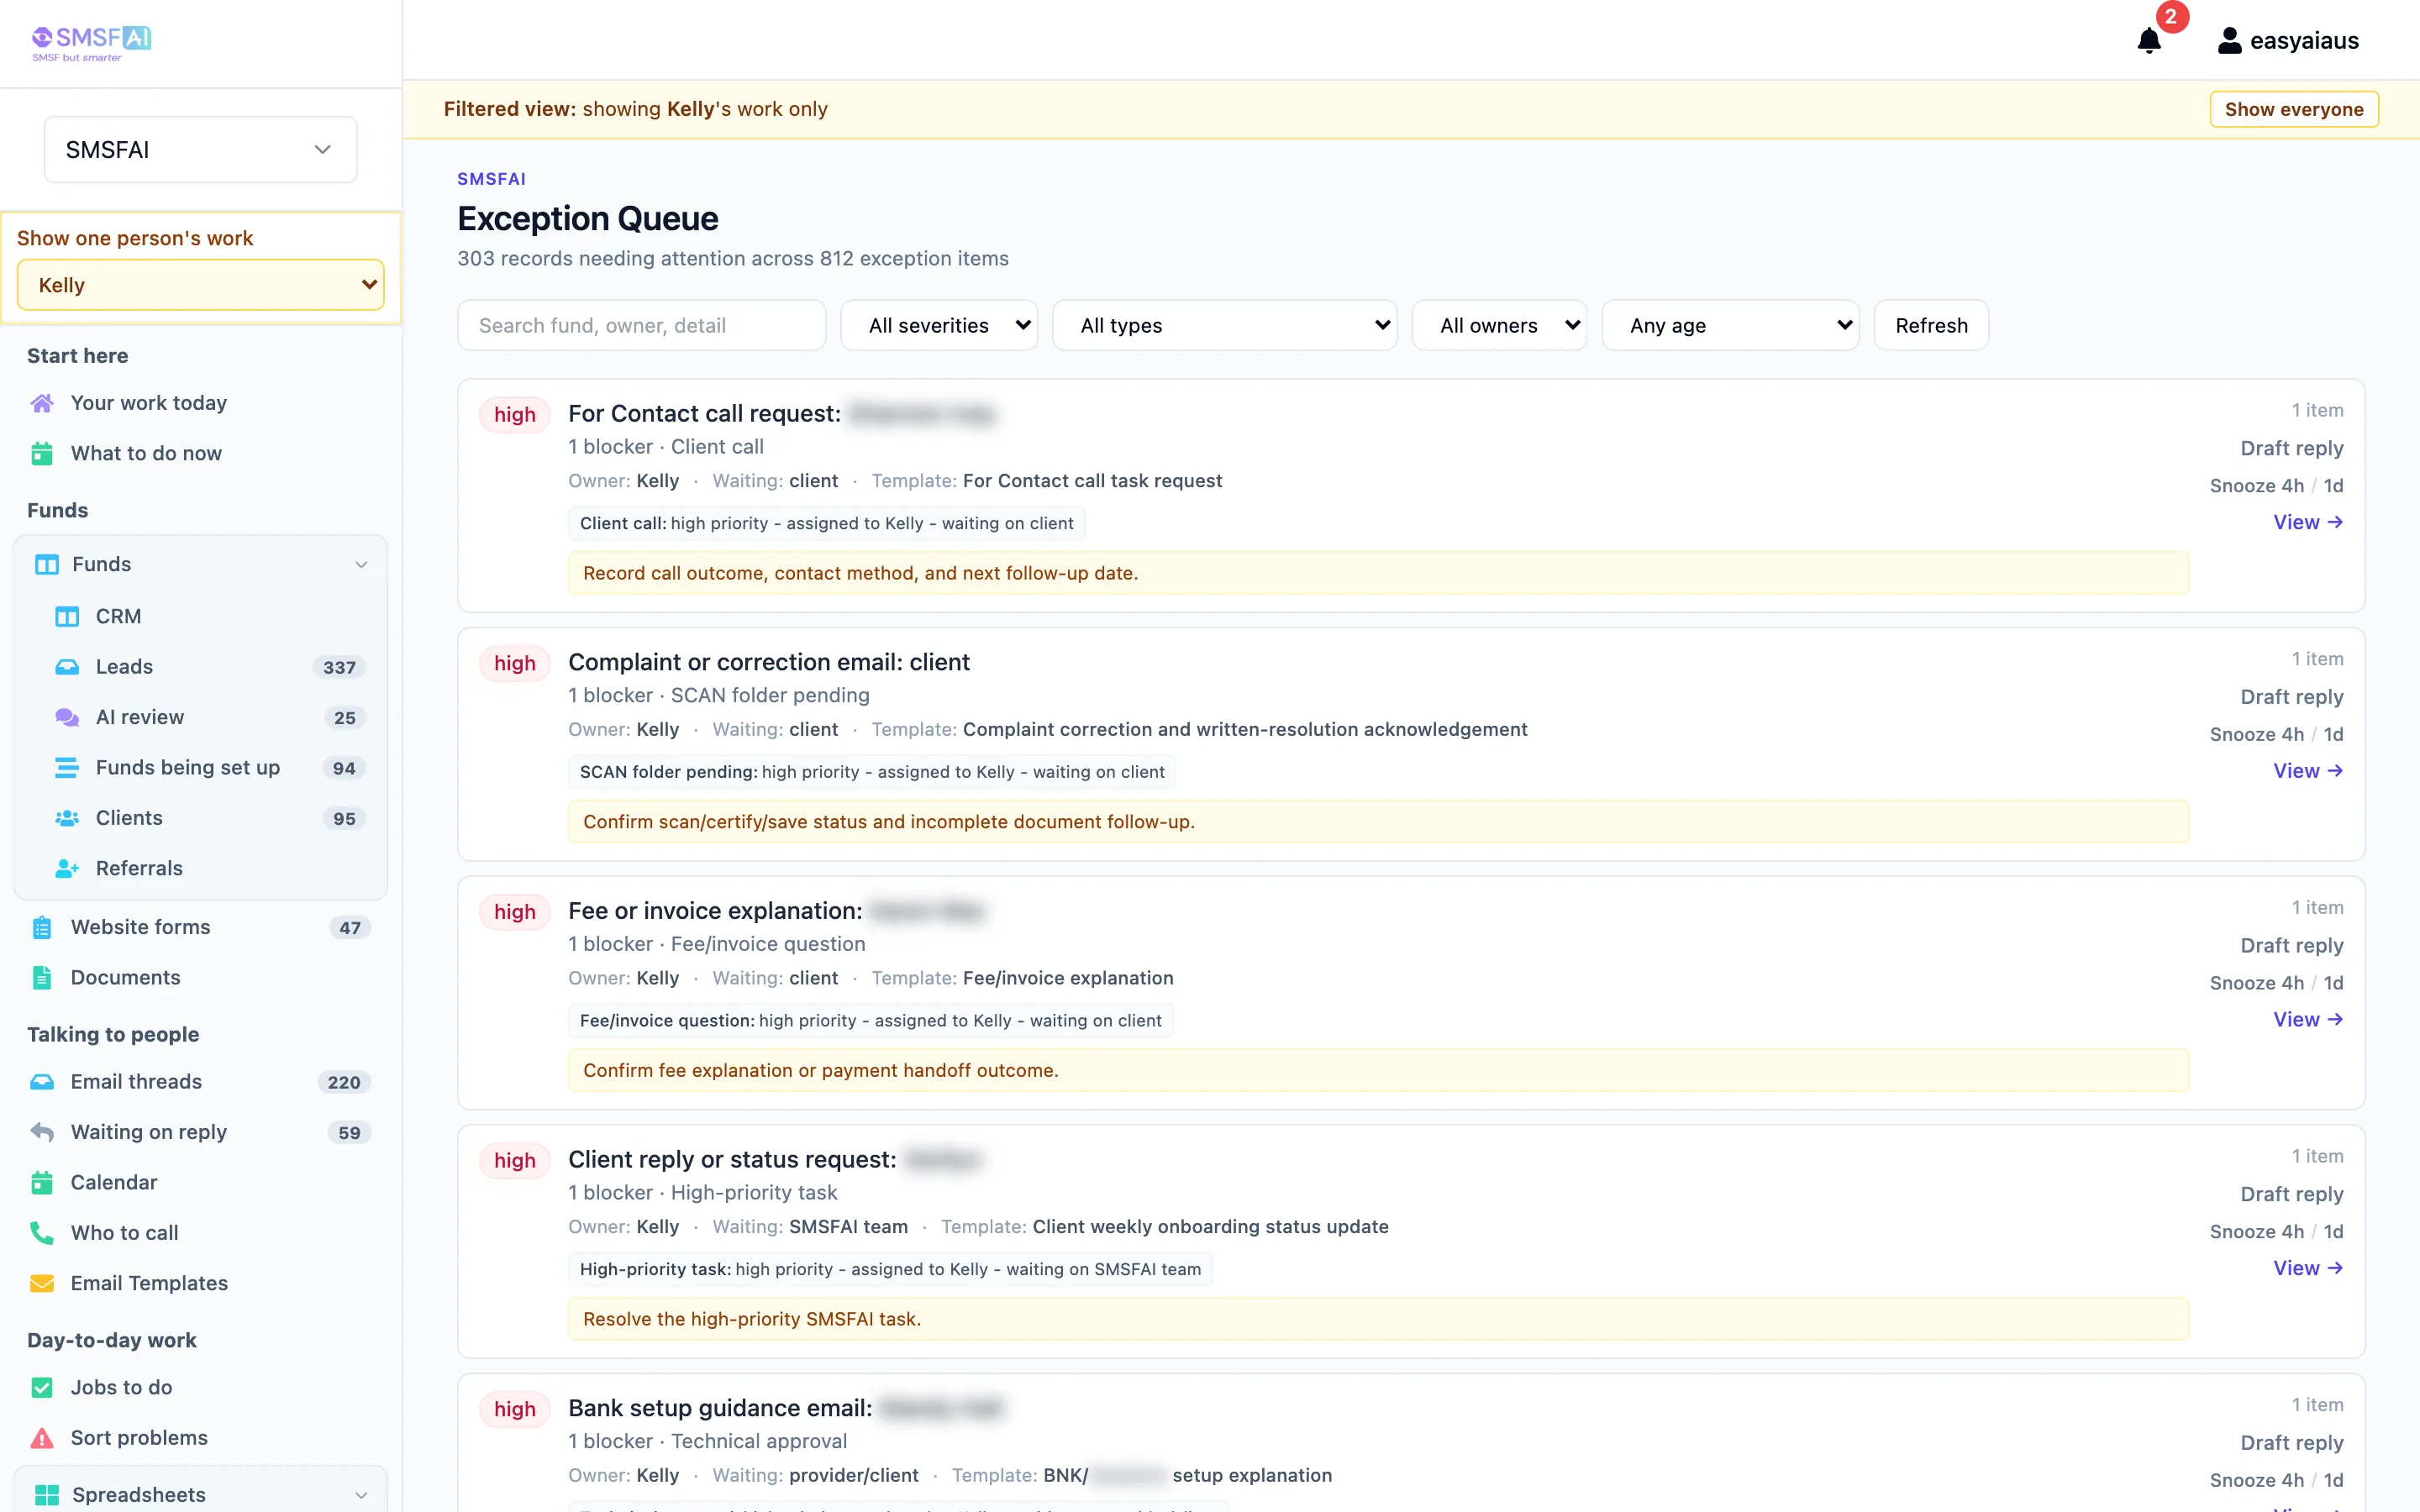This screenshot has height=1512, width=2420.
Task: Click the Funds being set up list icon
Action: (67, 768)
